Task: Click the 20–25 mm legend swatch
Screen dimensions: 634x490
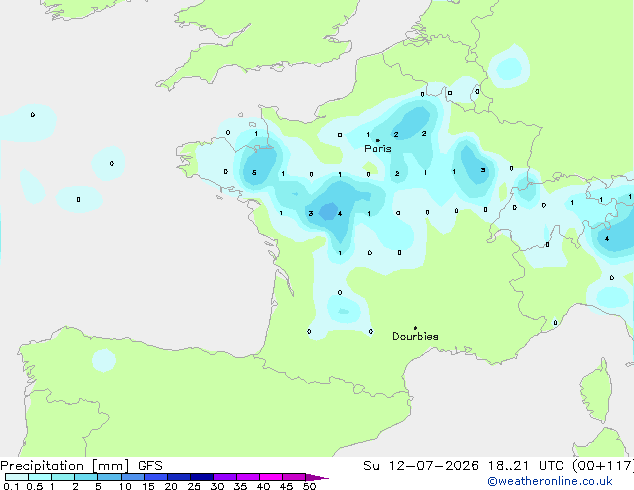Action: pos(179,477)
